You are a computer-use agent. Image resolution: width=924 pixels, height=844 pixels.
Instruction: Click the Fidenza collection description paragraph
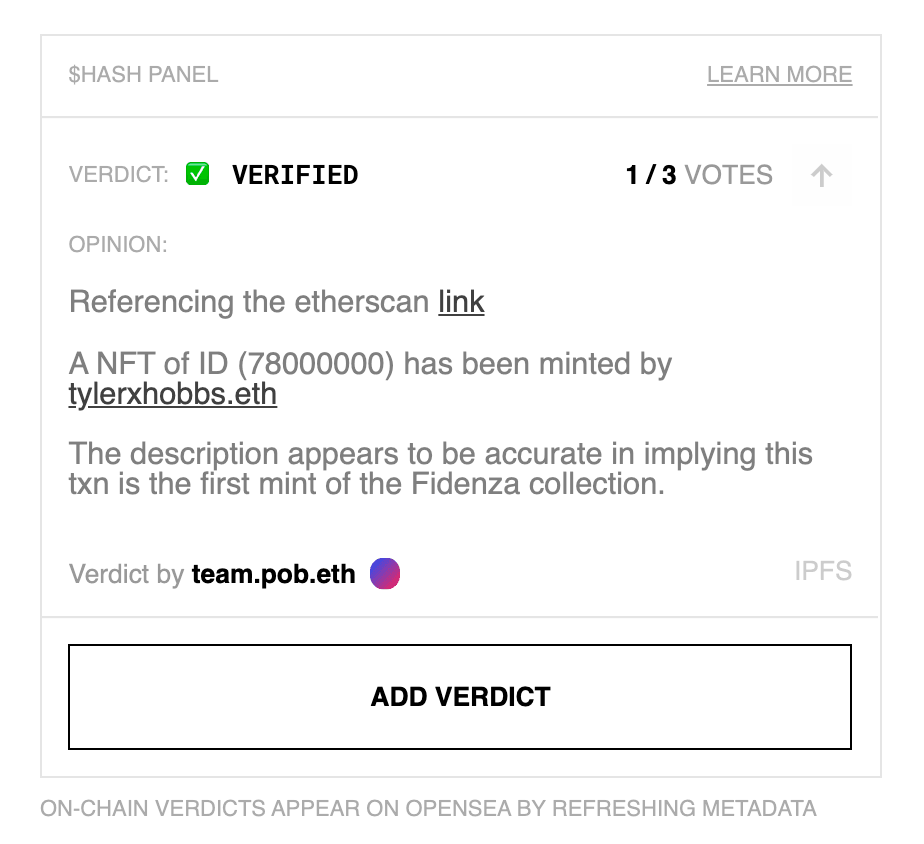441,469
